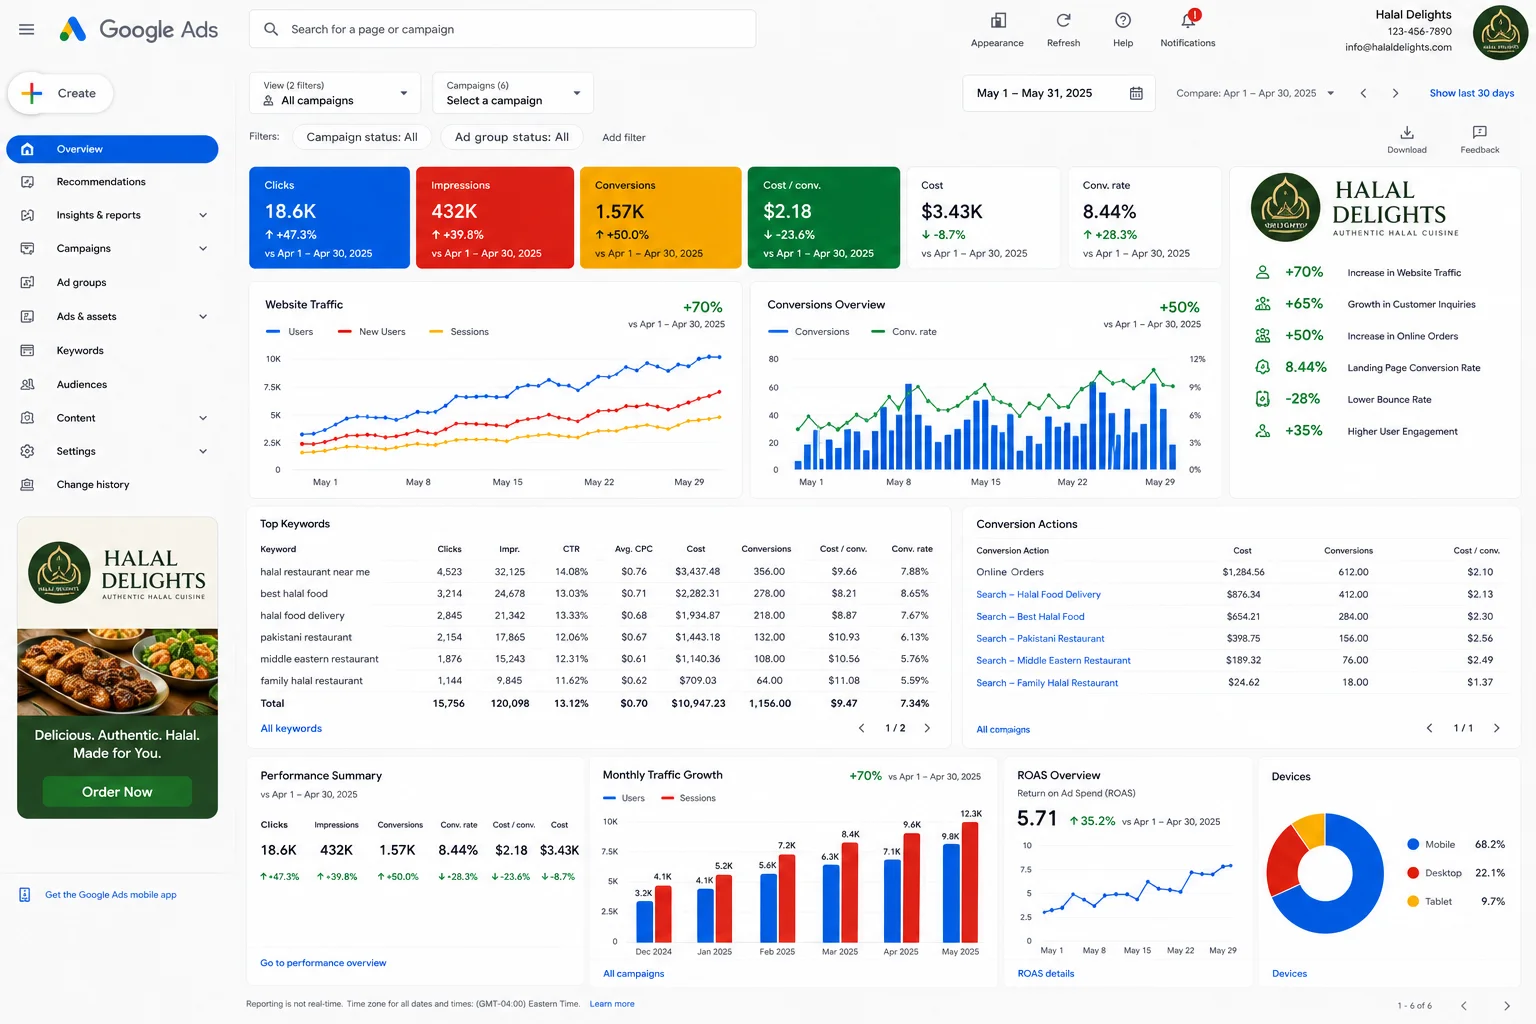1536x1024 pixels.
Task: Download the overview report
Action: coord(1407,139)
